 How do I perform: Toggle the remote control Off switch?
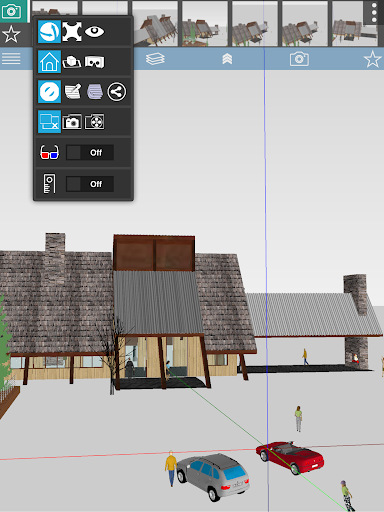(x=90, y=184)
